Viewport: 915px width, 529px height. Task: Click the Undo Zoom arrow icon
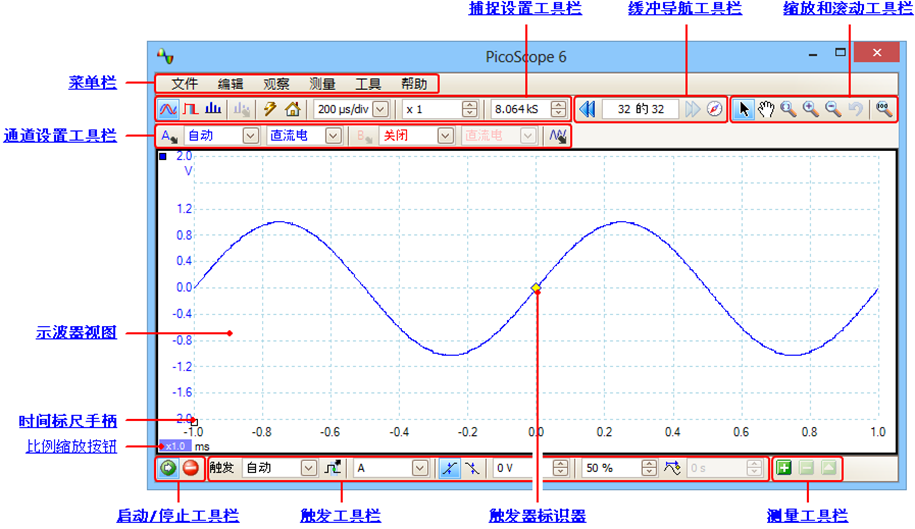pyautogui.click(x=855, y=109)
